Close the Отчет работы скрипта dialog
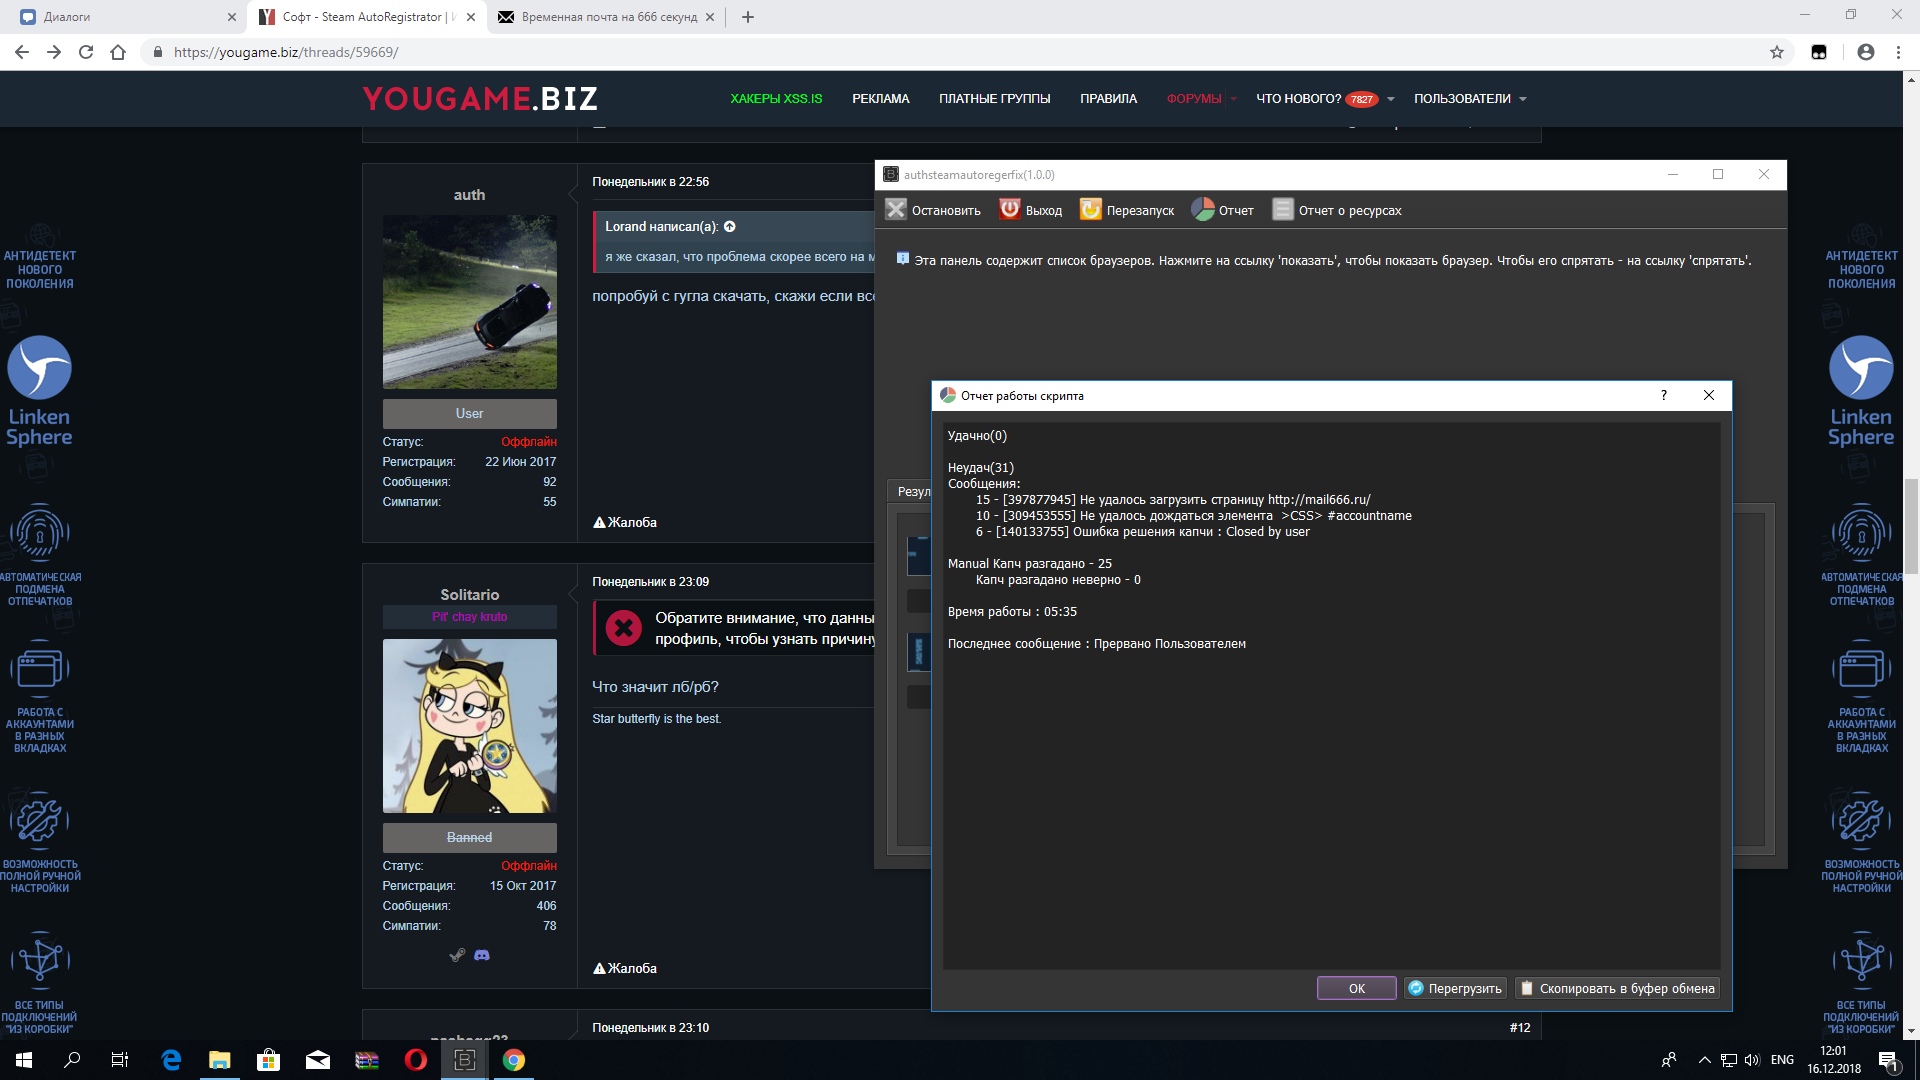 [1709, 395]
